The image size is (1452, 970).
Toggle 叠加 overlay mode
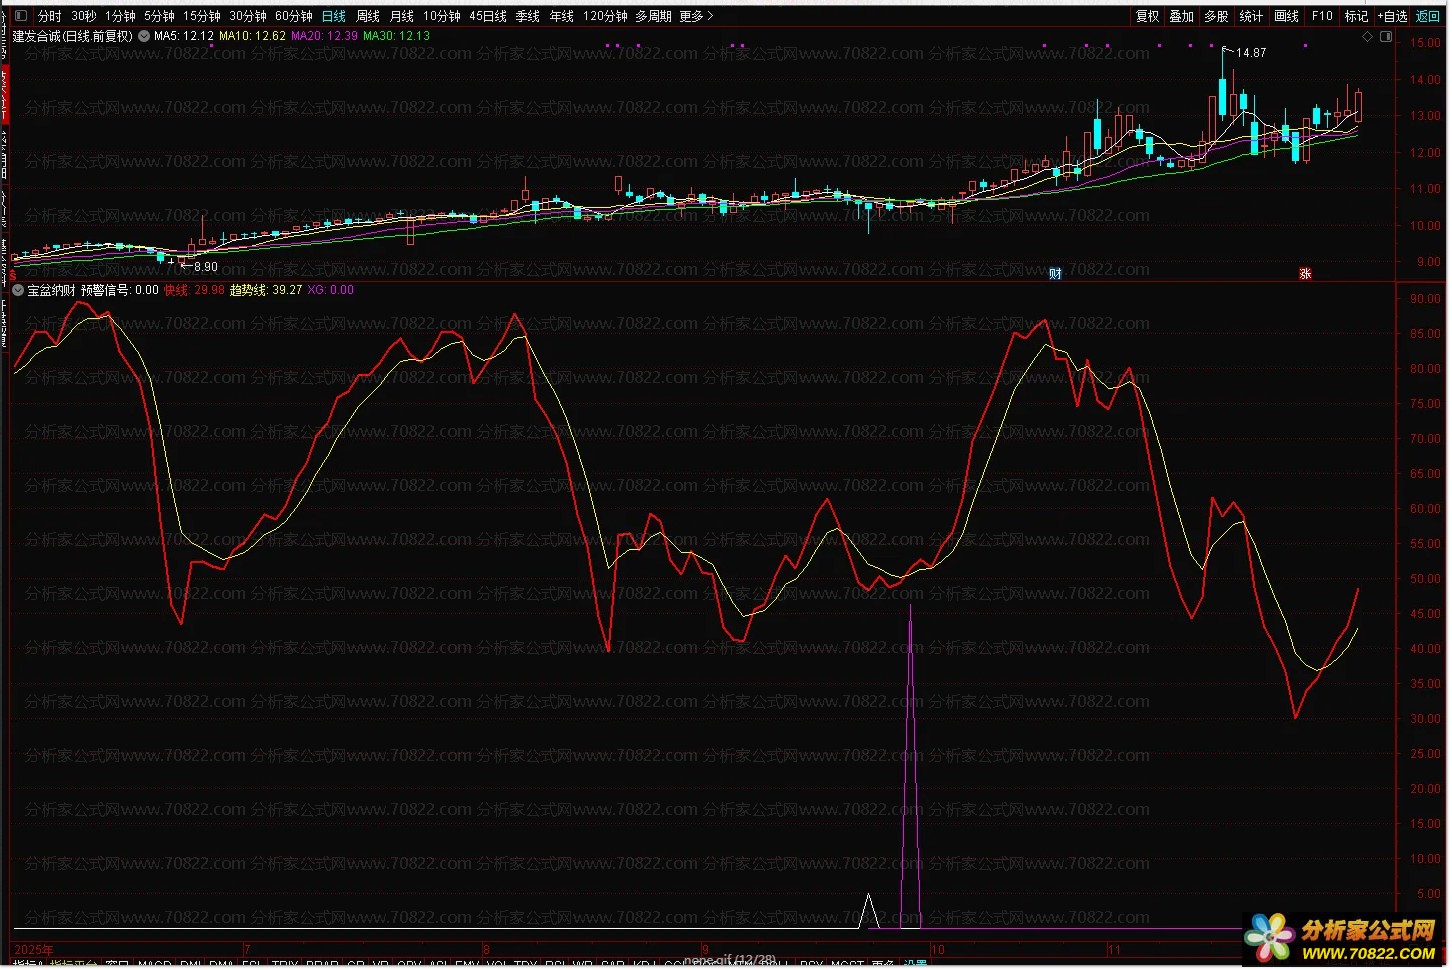click(x=1182, y=16)
